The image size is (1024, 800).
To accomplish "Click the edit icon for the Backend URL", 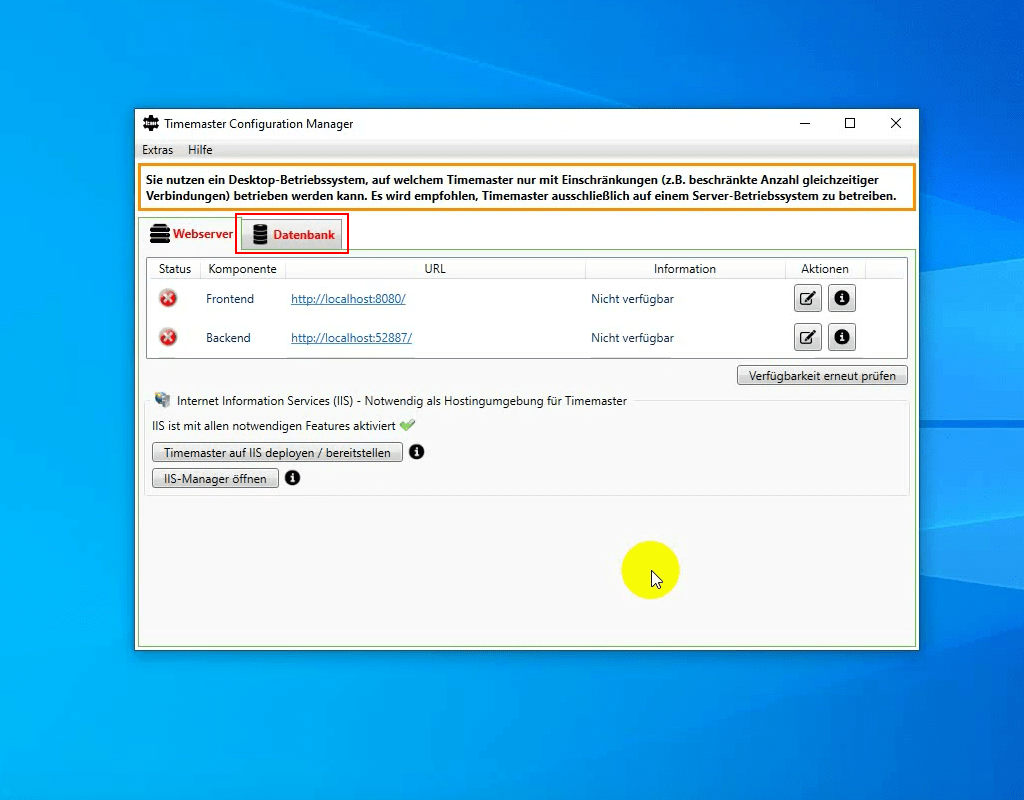I will click(x=807, y=337).
